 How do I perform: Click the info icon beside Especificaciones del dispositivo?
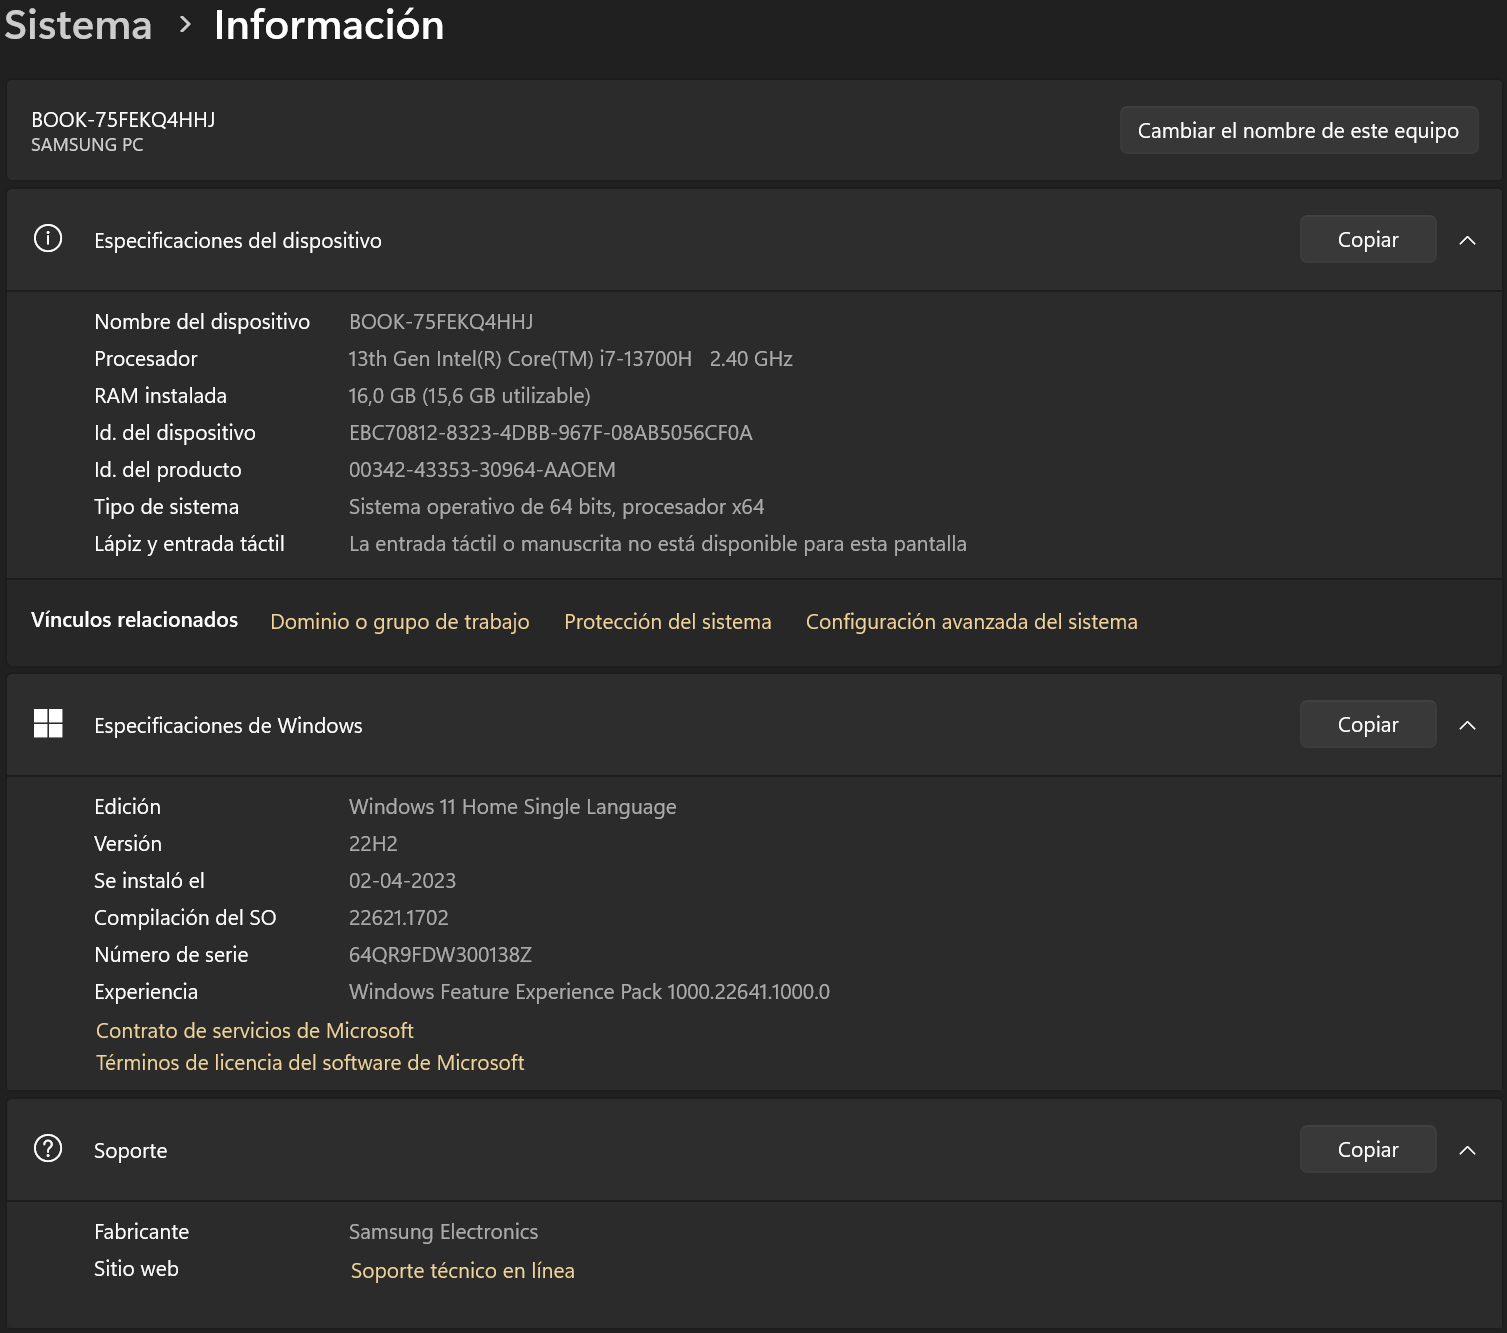click(48, 239)
